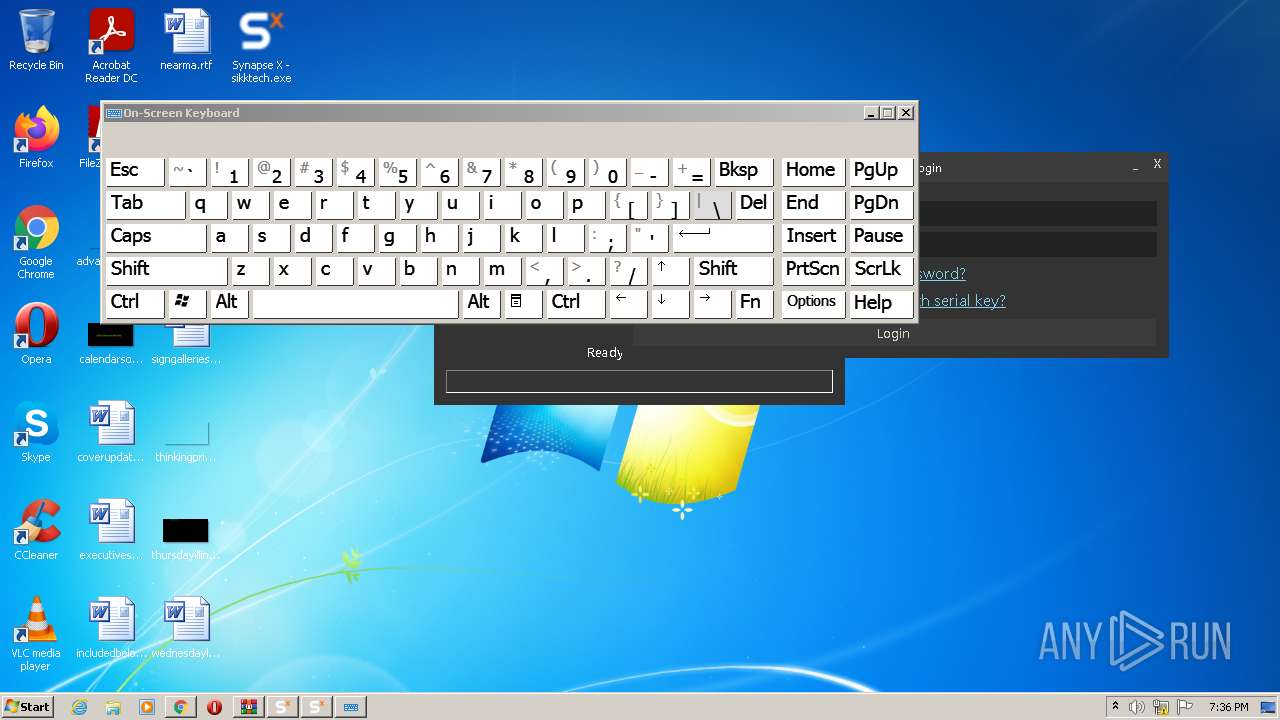Screen dimensions: 1280x720
Task: Select Synapse X - sikktech.exe icon
Action: pos(261,46)
